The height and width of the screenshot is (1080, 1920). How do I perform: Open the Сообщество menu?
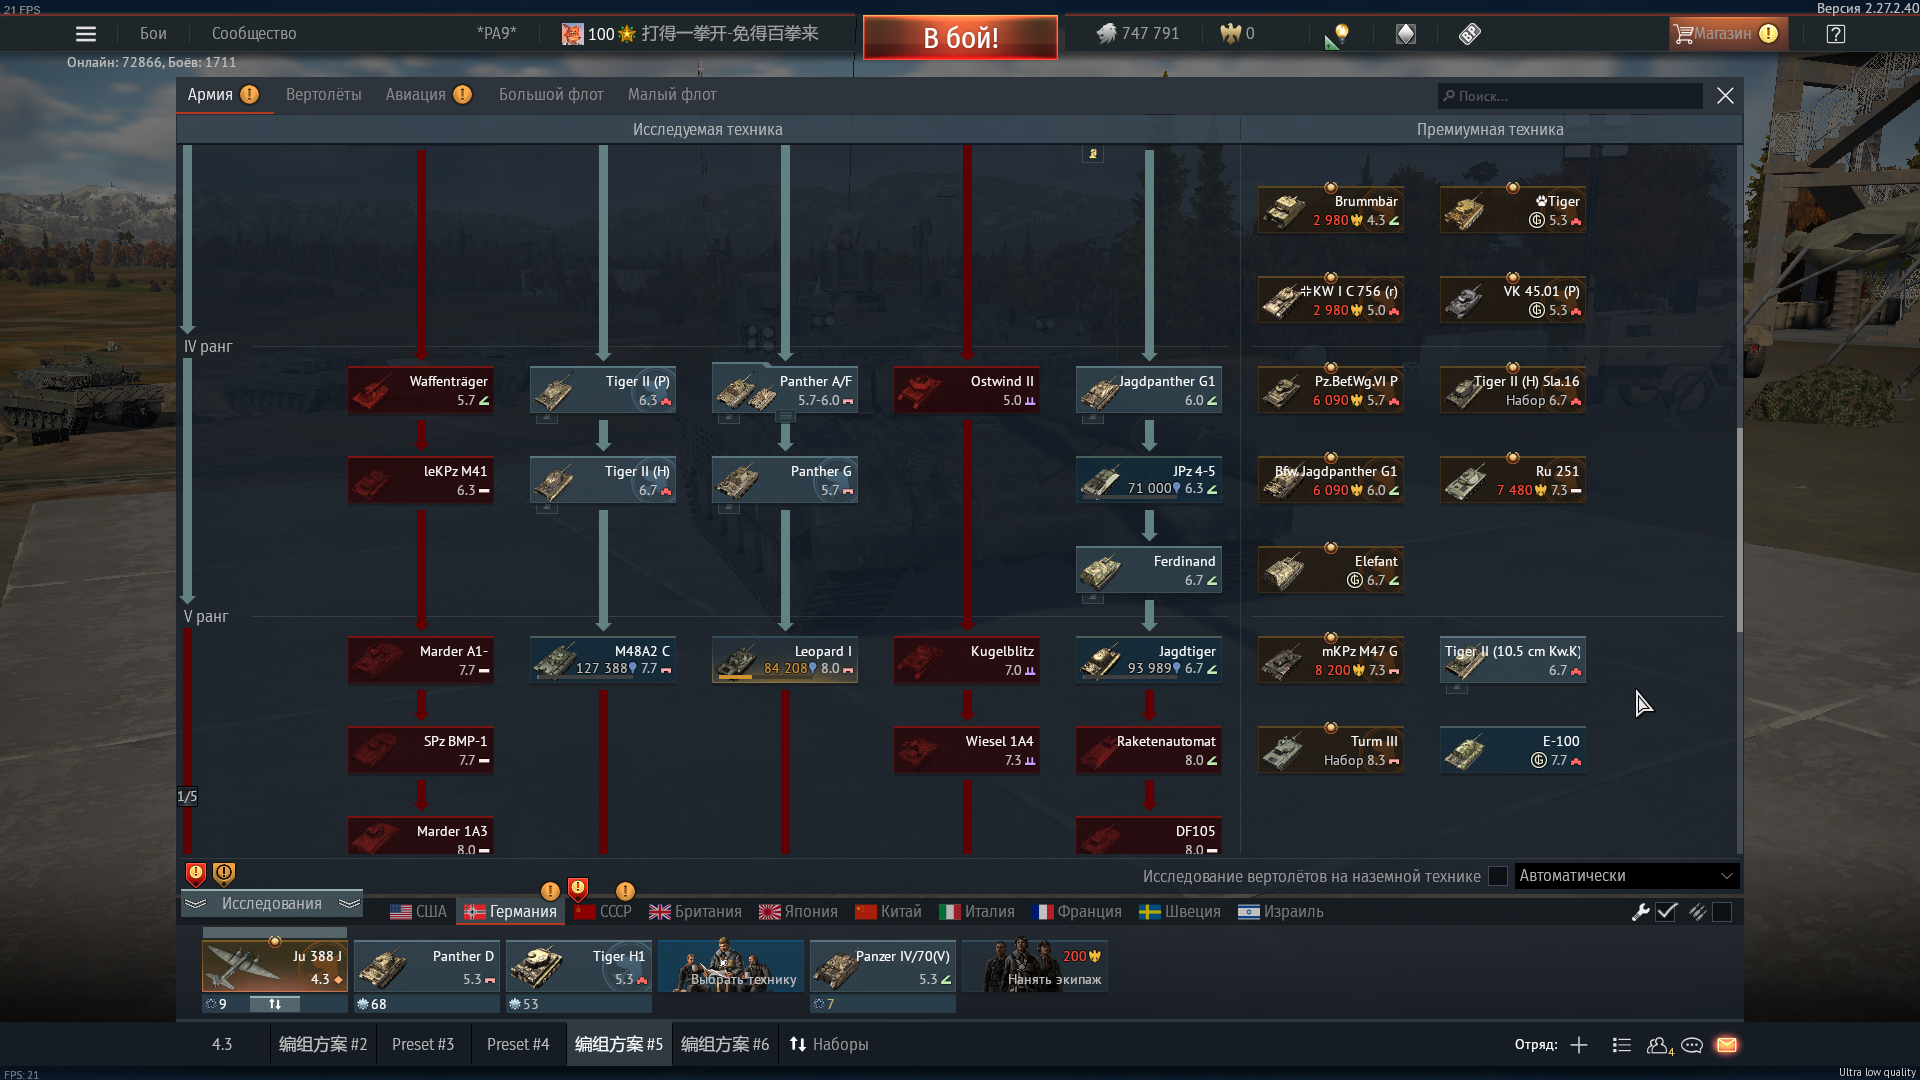tap(254, 34)
